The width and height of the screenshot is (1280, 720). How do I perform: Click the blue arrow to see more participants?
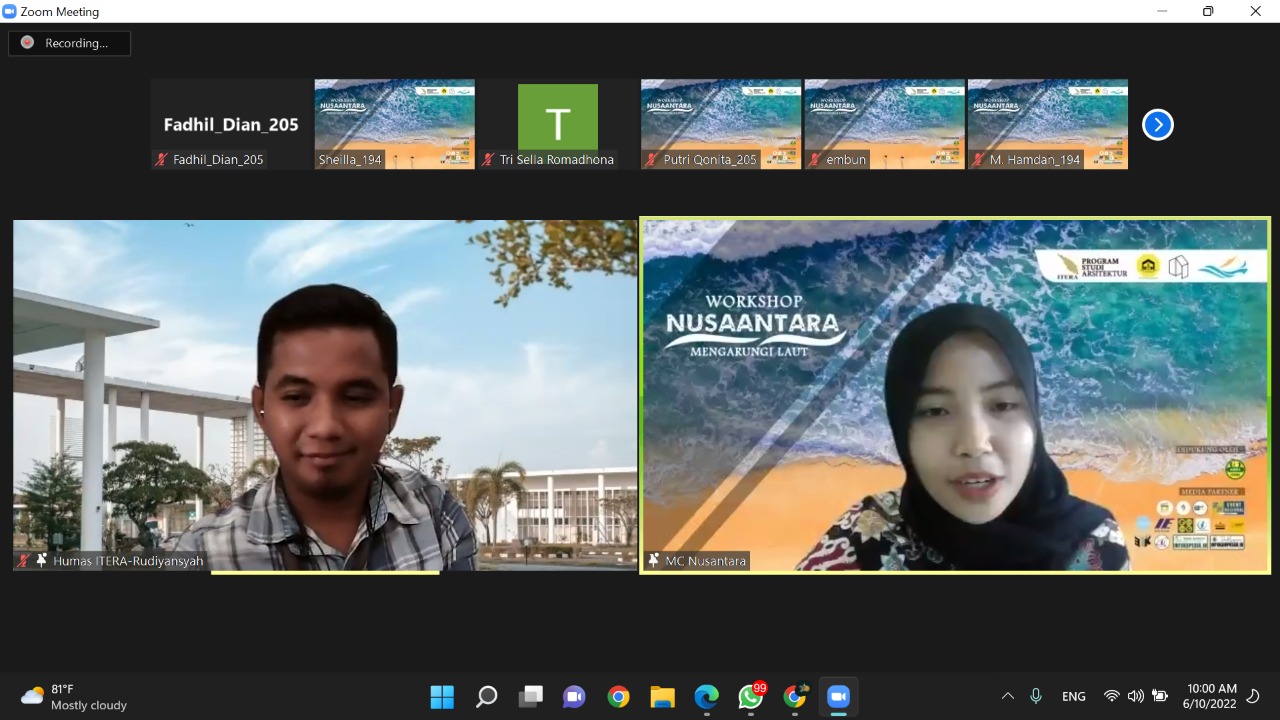point(1157,124)
